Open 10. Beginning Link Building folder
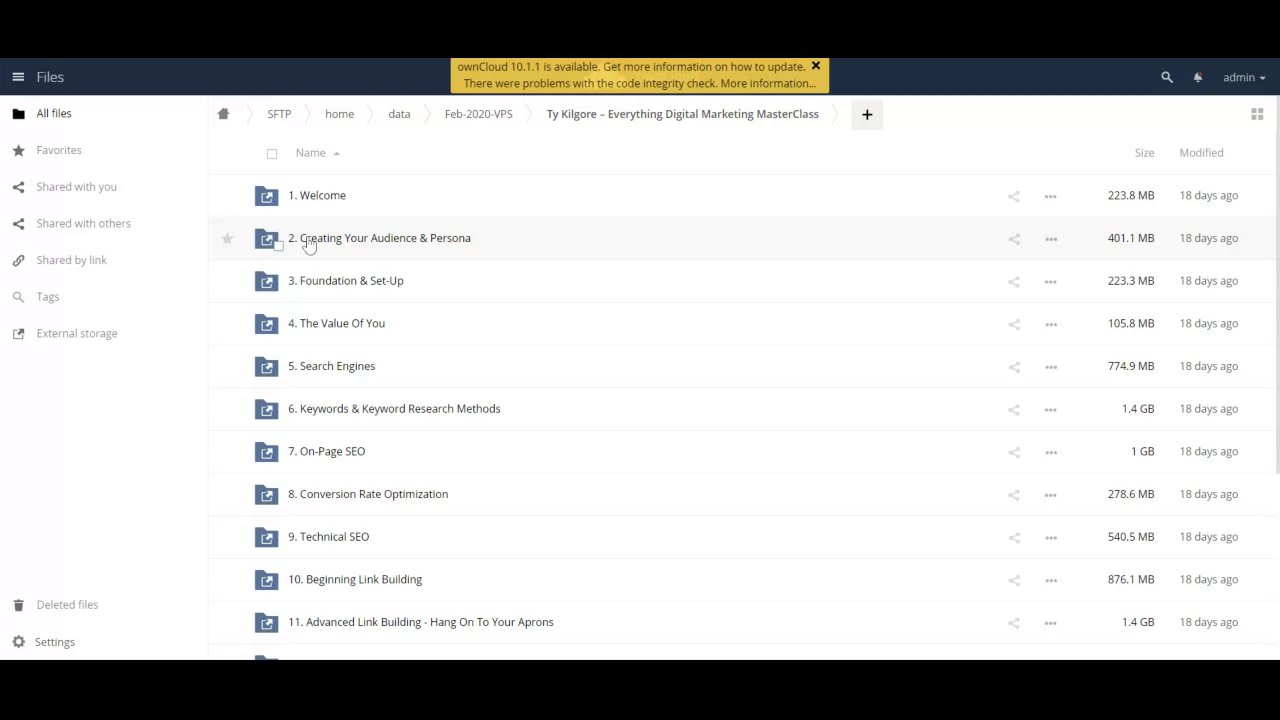Viewport: 1280px width, 720px height. (x=355, y=580)
